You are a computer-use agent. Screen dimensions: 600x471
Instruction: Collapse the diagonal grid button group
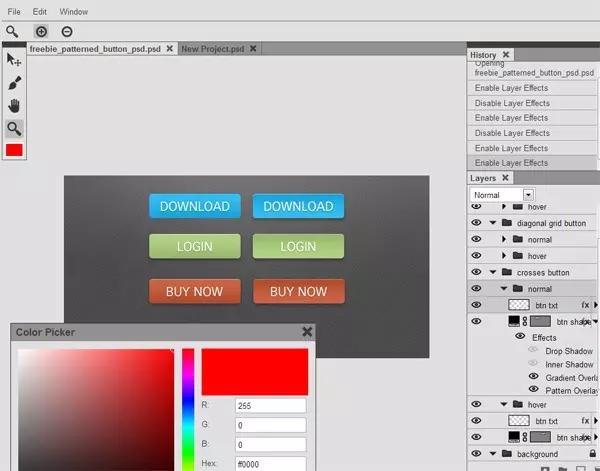(493, 223)
